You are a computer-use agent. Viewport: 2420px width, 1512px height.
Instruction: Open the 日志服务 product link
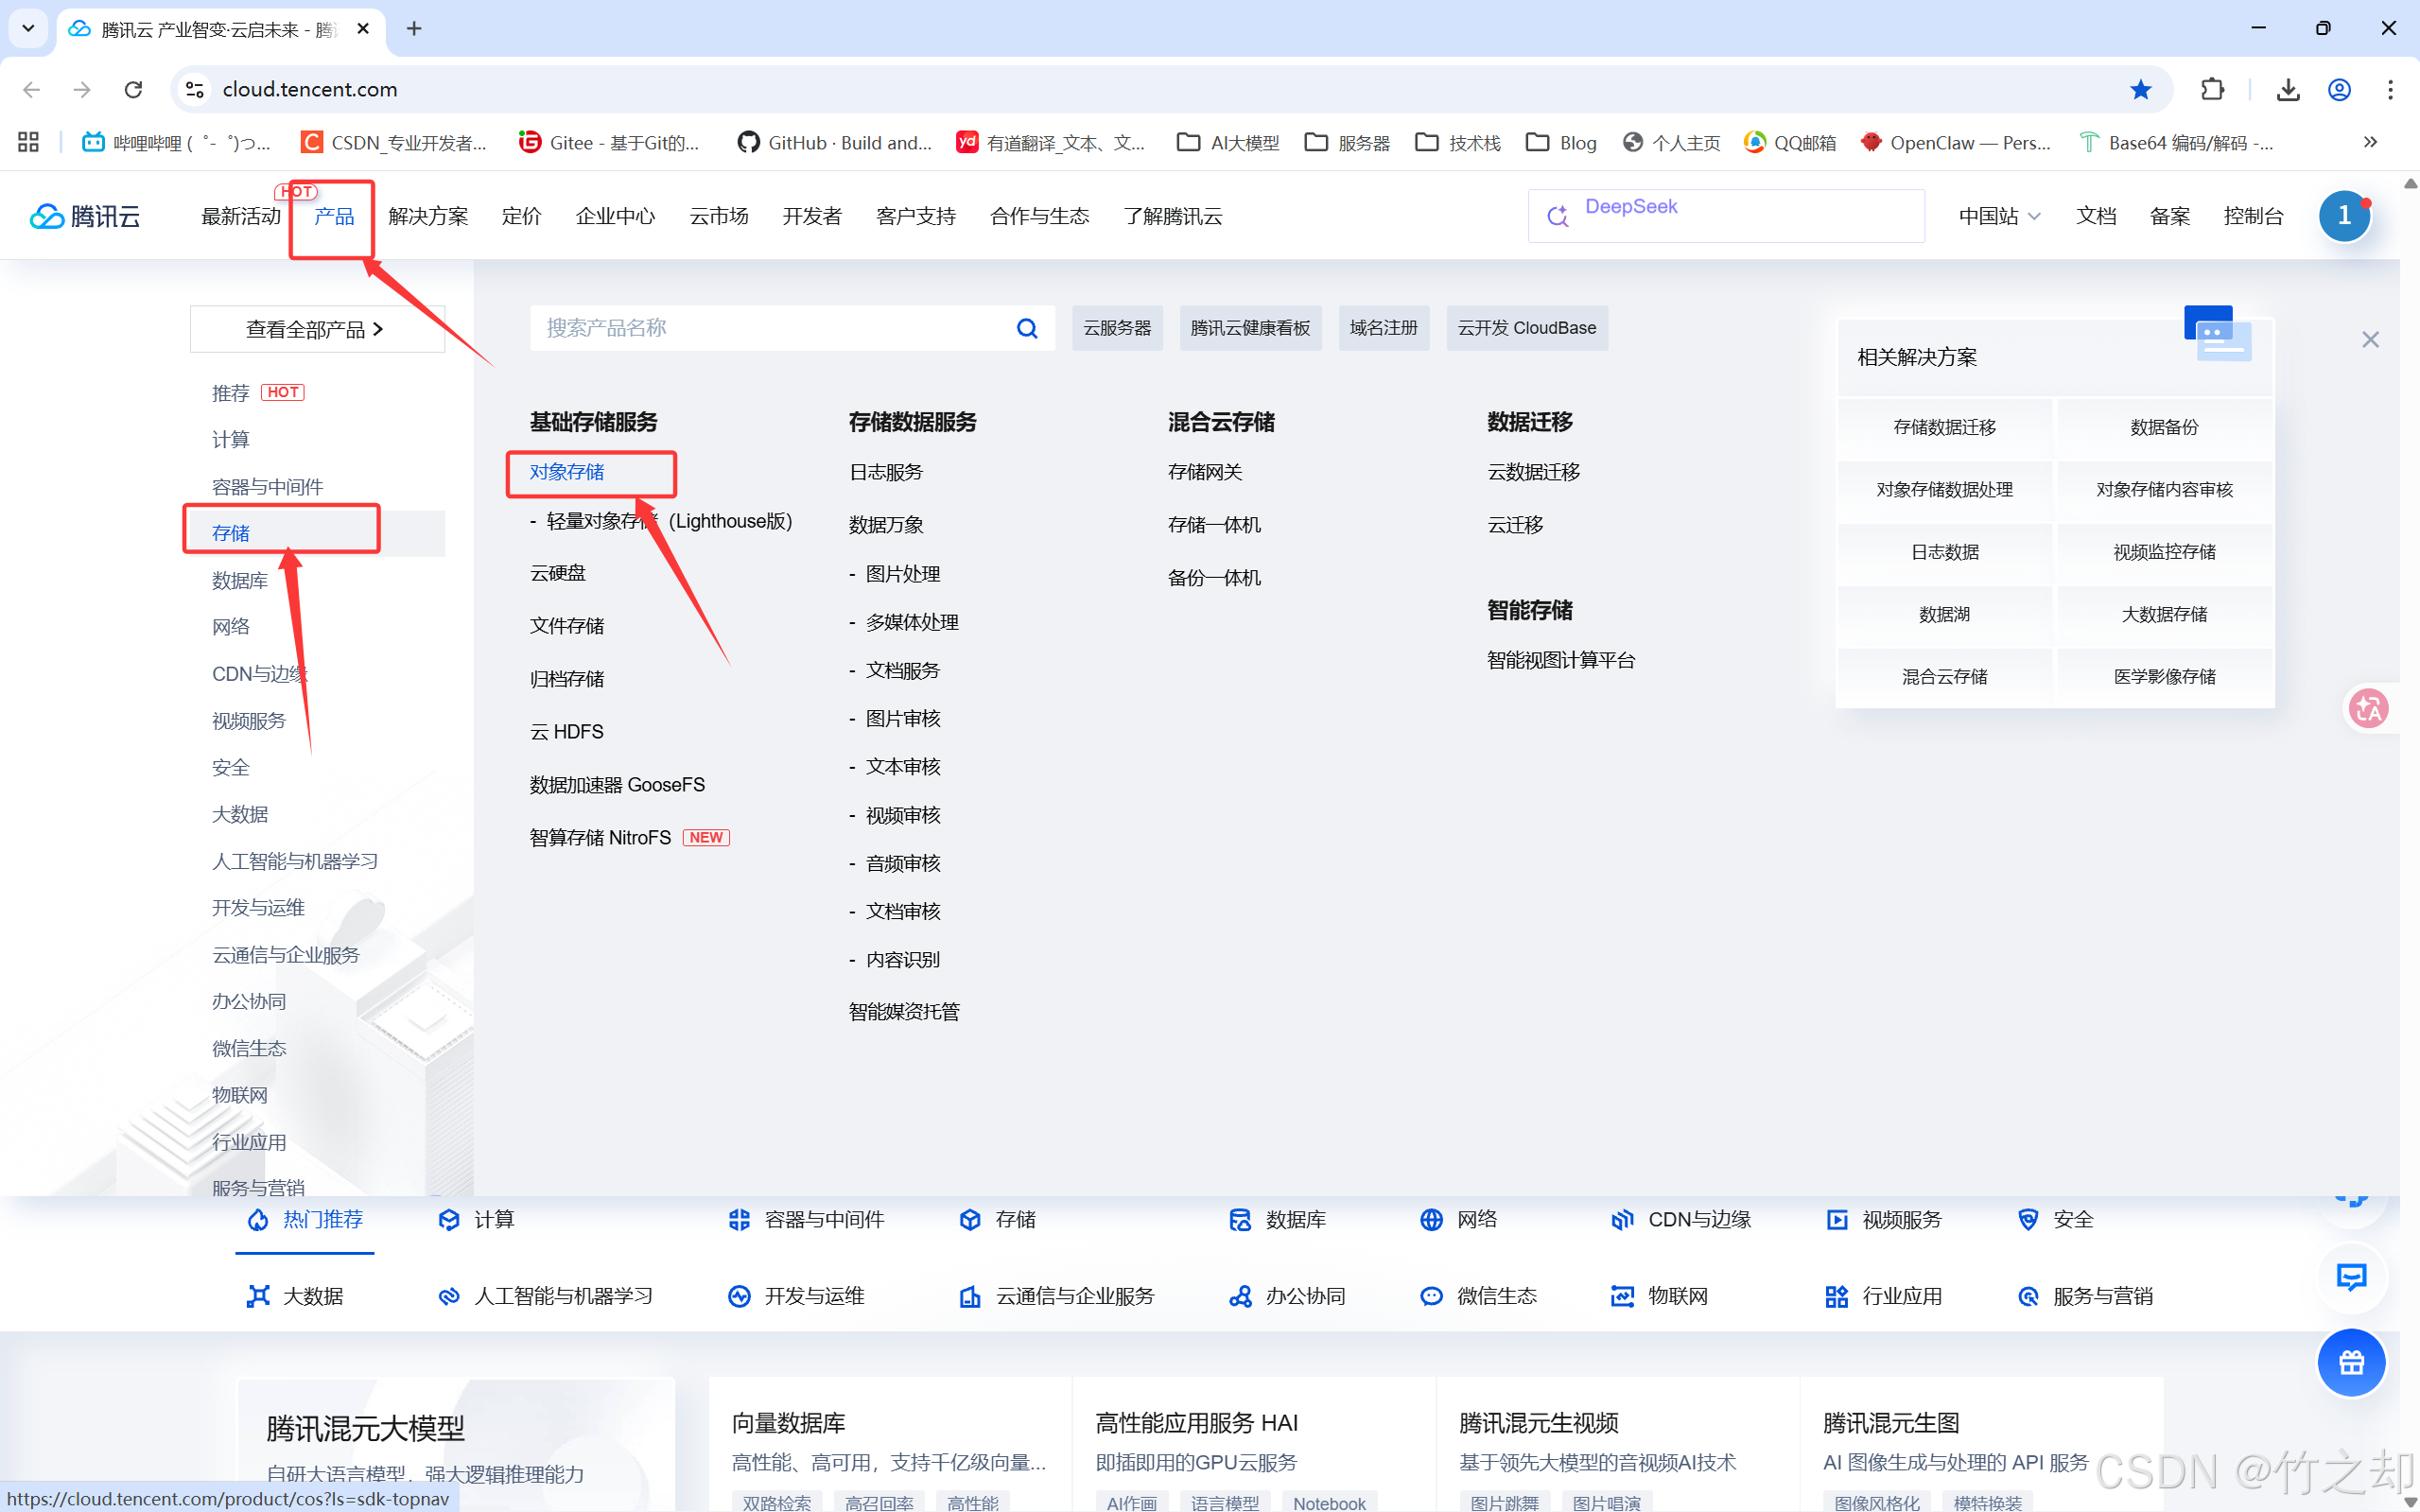pyautogui.click(x=886, y=472)
